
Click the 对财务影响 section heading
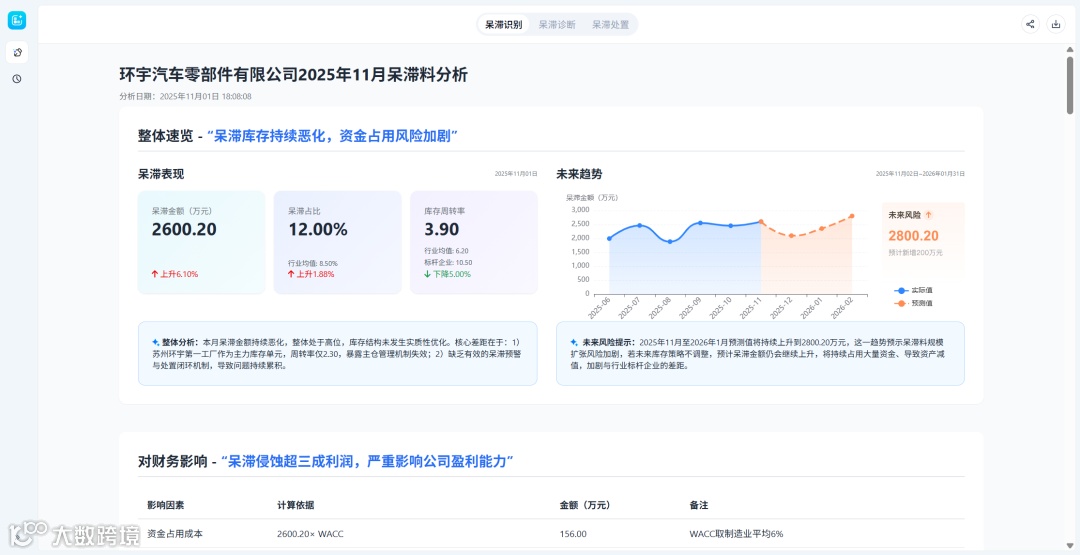[x=327, y=461]
